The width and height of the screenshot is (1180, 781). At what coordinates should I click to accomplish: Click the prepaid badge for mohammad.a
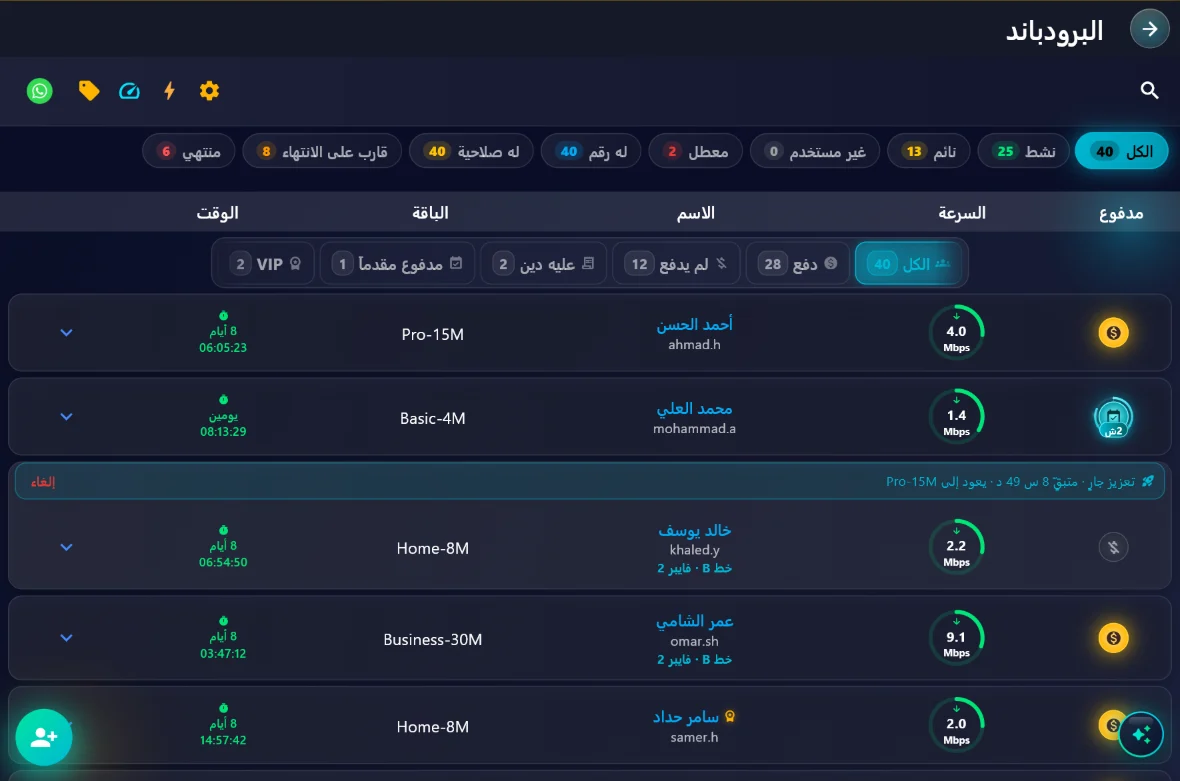coord(1113,418)
